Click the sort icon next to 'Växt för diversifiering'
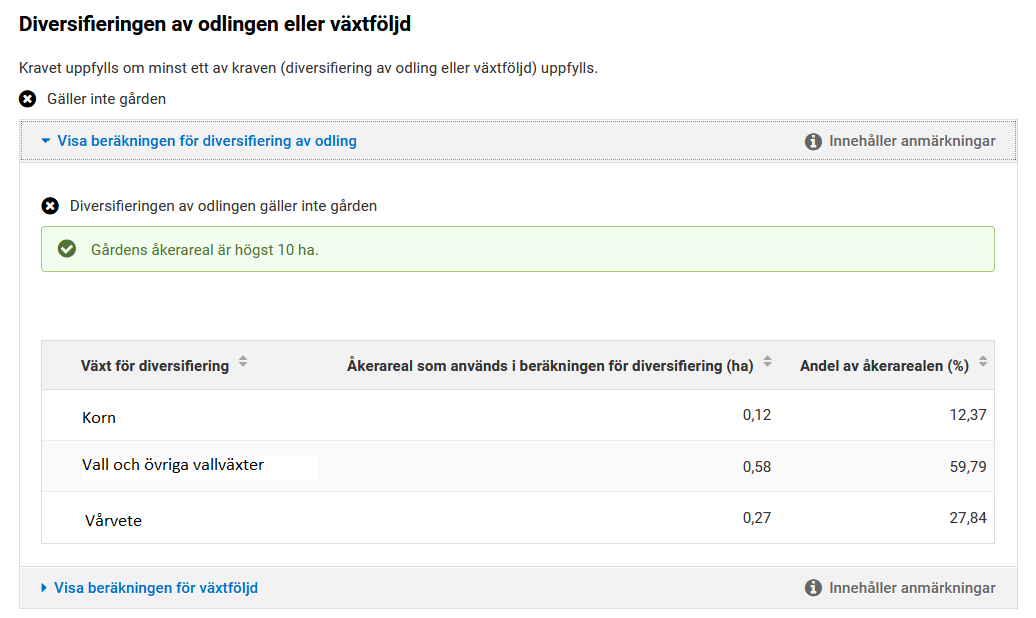 click(243, 362)
